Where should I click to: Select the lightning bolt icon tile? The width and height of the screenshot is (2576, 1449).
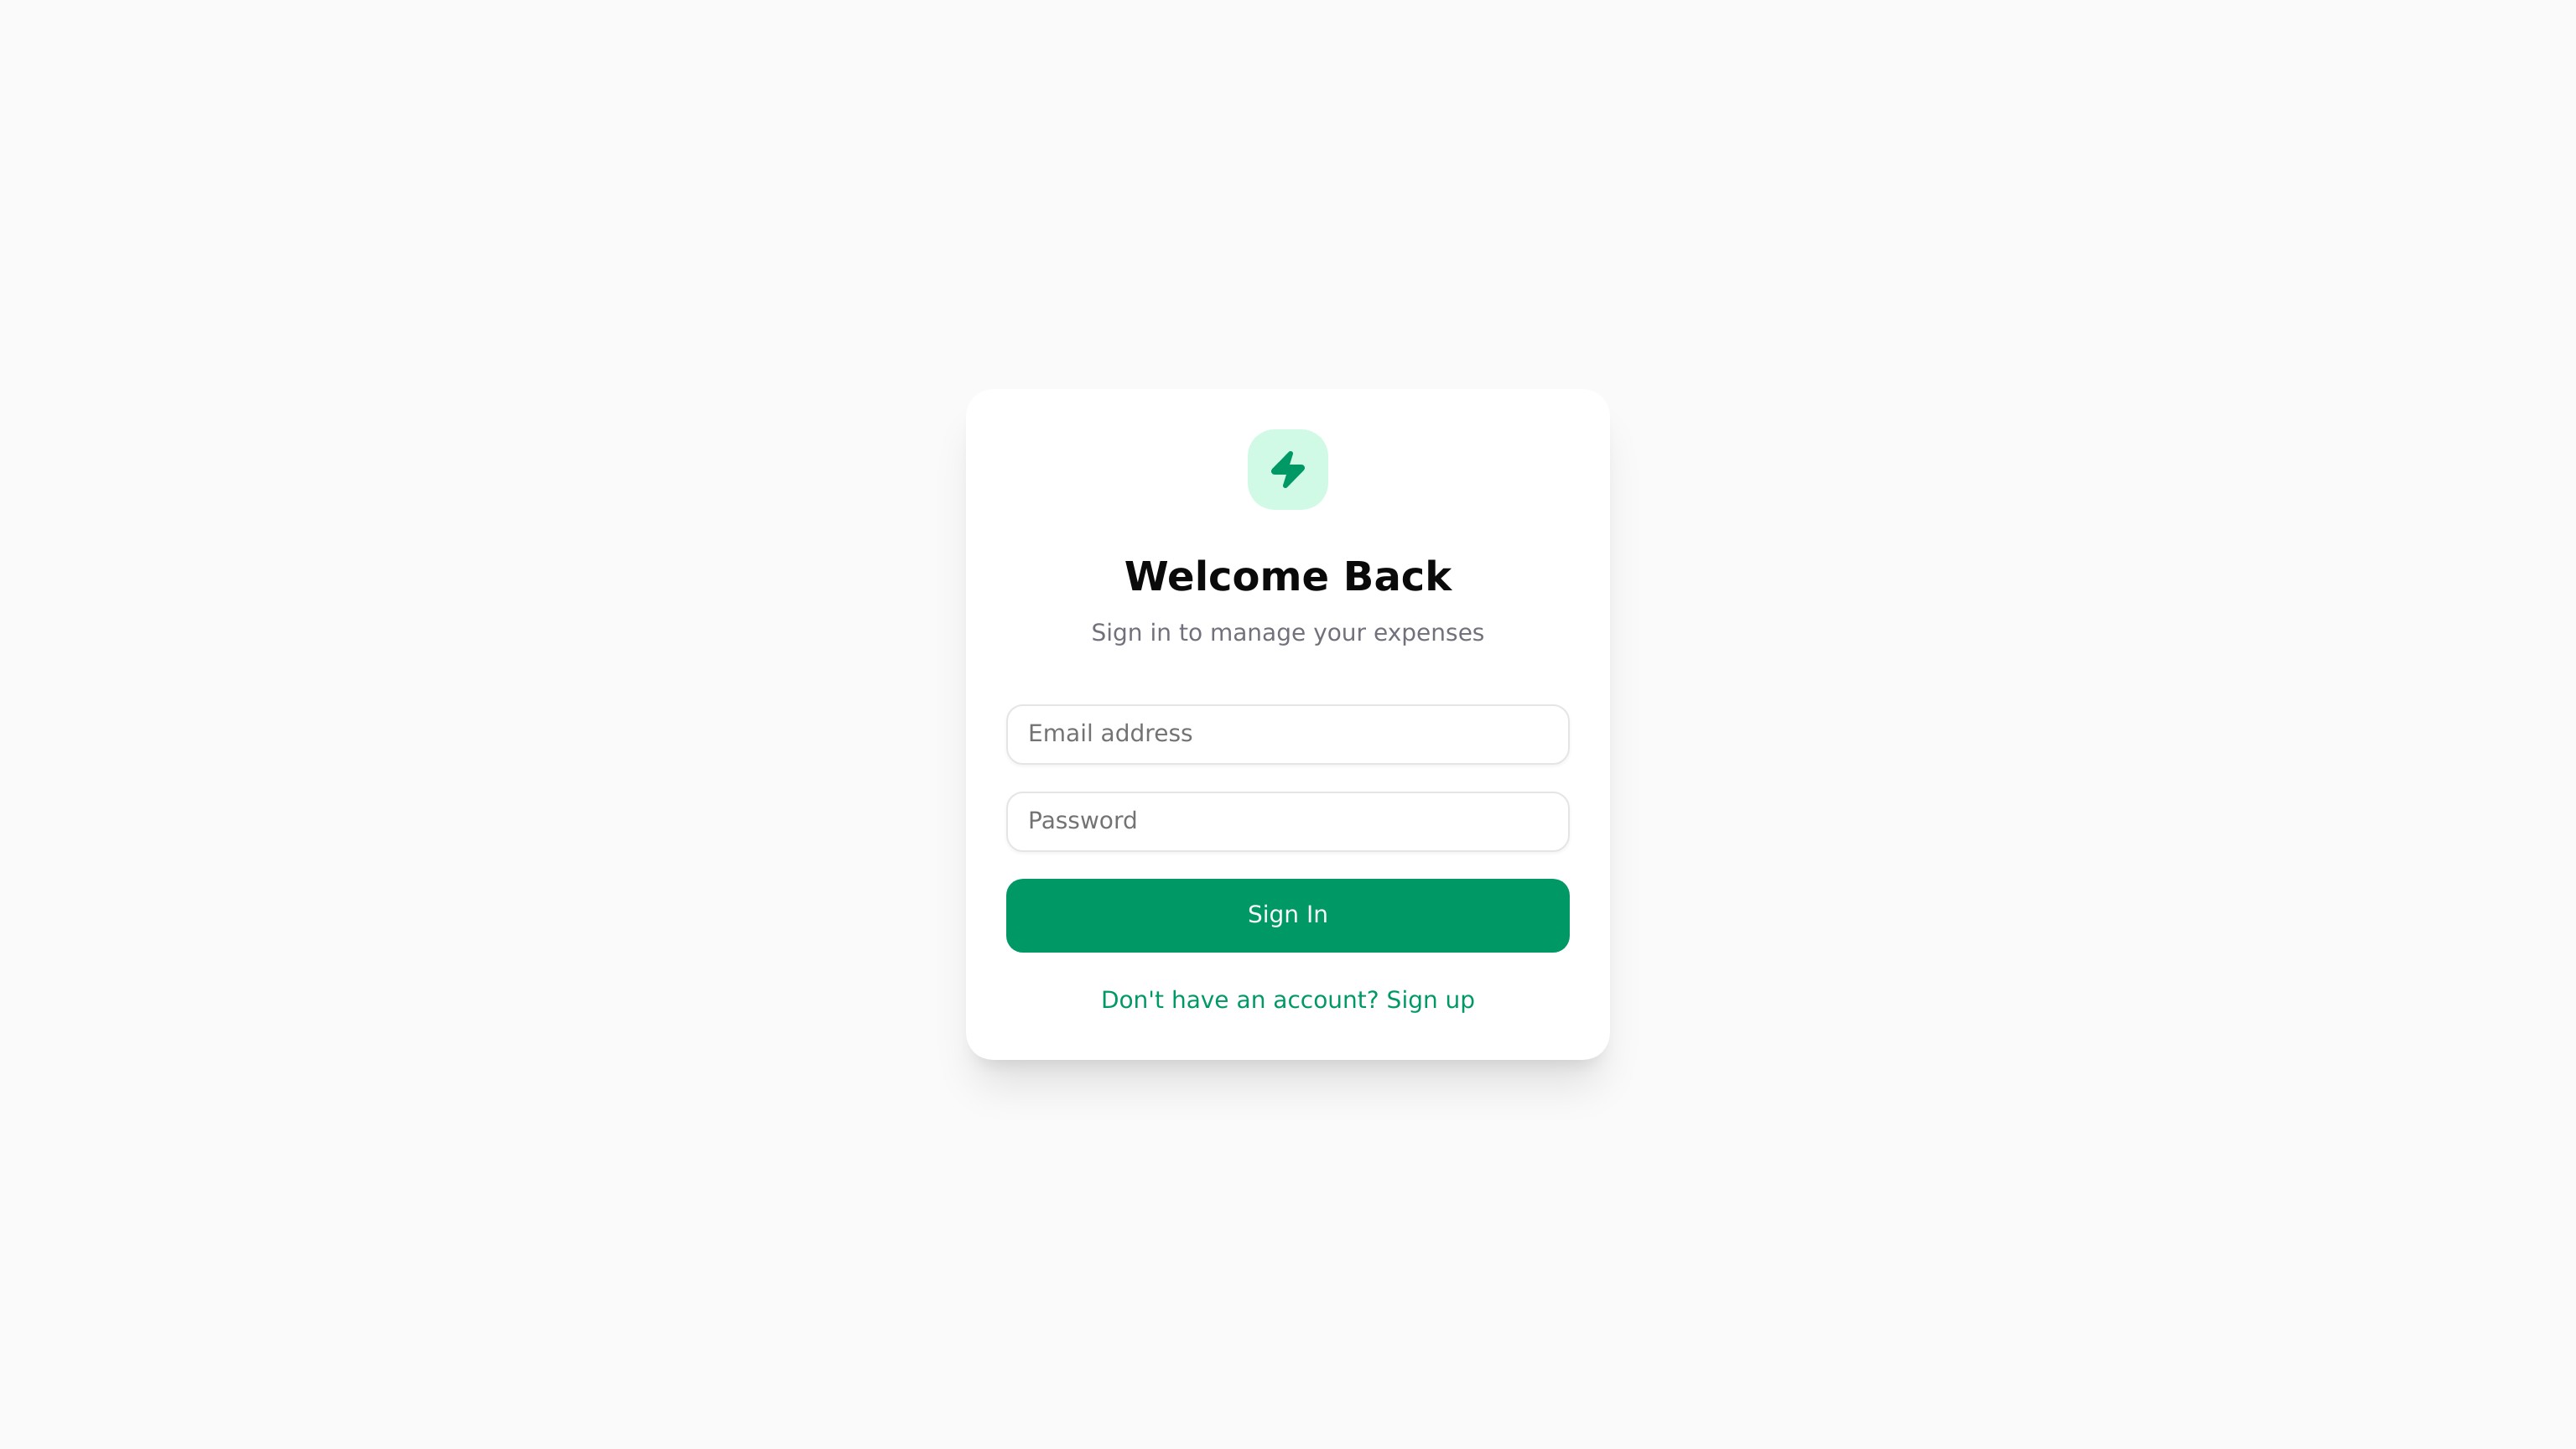point(1287,469)
